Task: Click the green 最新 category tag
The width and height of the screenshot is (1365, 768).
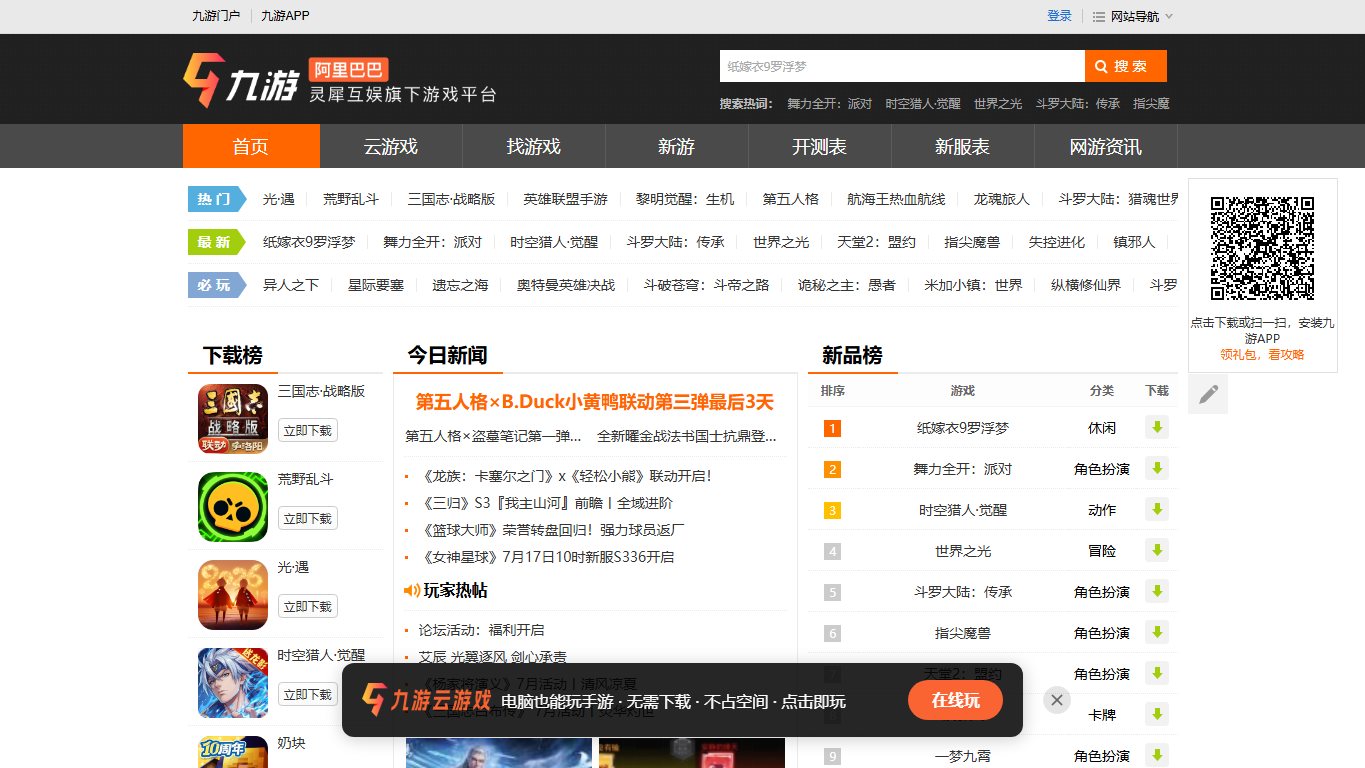Action: coord(216,242)
